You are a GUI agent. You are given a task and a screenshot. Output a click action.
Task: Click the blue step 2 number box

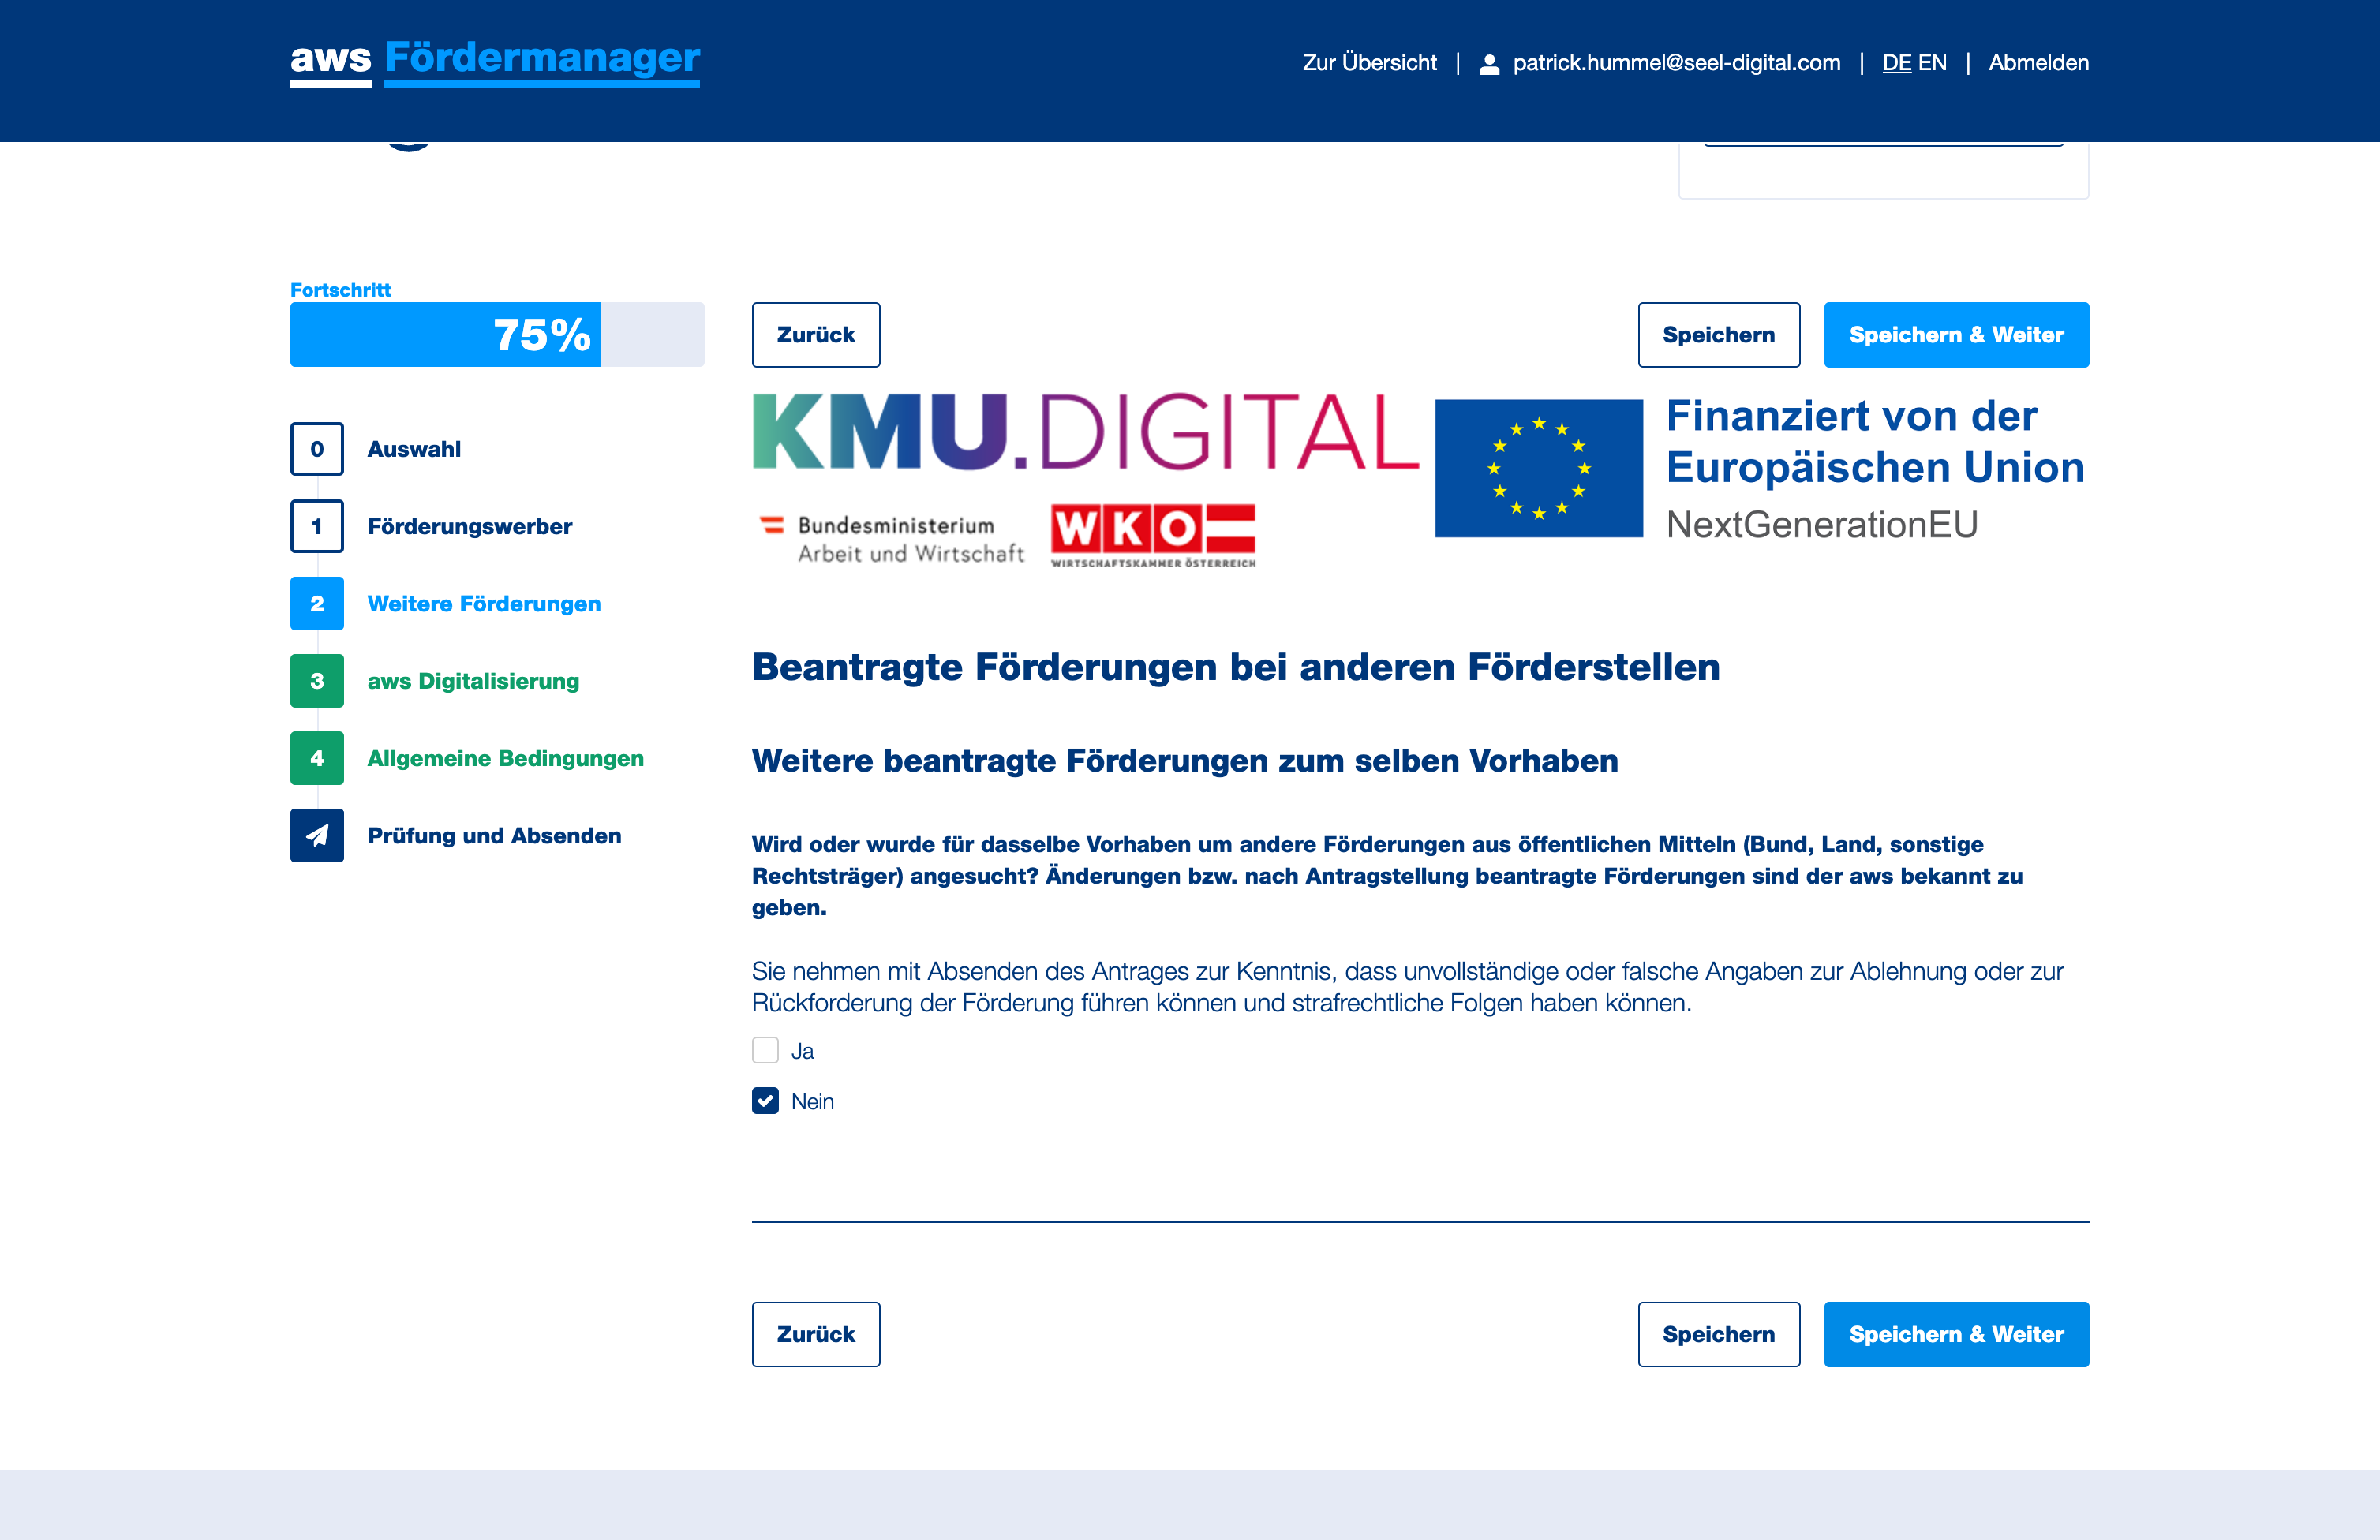[x=317, y=604]
